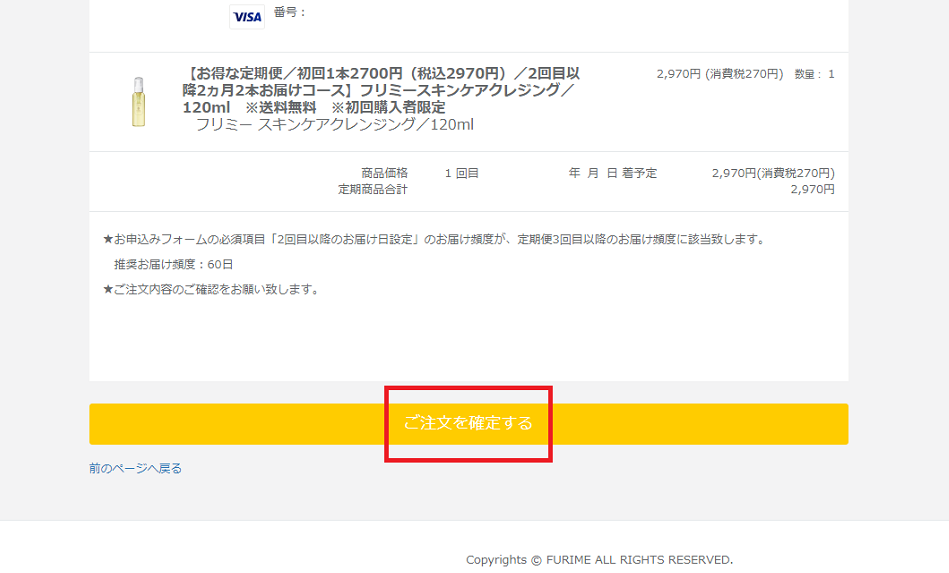Click the ★ご注文内容のご確認をお願い致します note
The height and width of the screenshot is (573, 949).
pos(211,289)
